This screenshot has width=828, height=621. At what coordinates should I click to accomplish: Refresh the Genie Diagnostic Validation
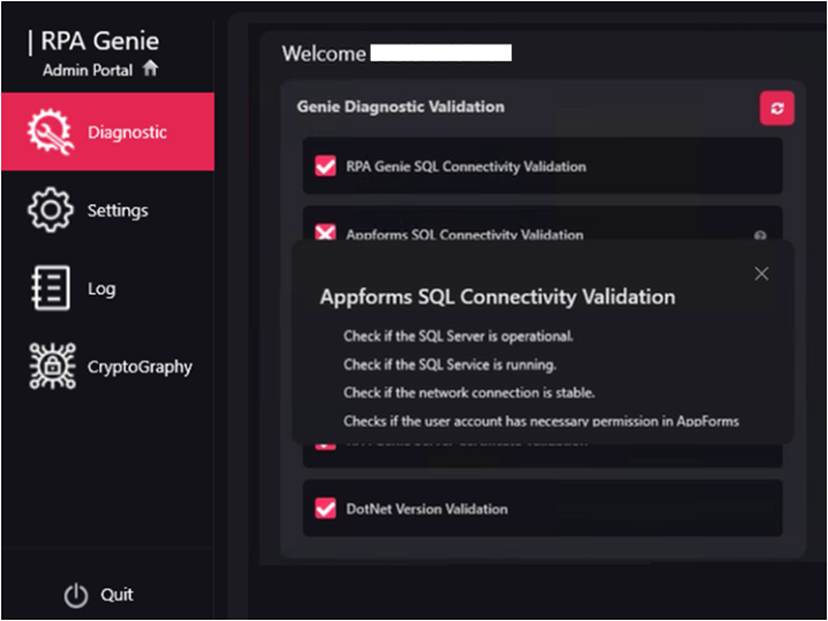click(x=777, y=108)
